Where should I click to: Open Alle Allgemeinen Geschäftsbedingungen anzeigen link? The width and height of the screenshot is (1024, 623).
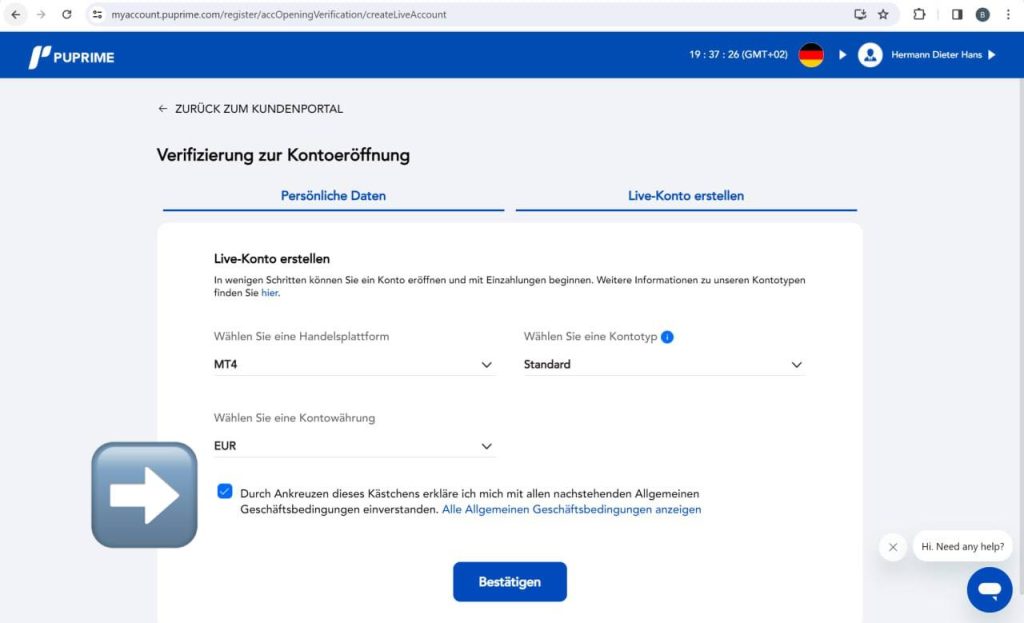(x=571, y=509)
